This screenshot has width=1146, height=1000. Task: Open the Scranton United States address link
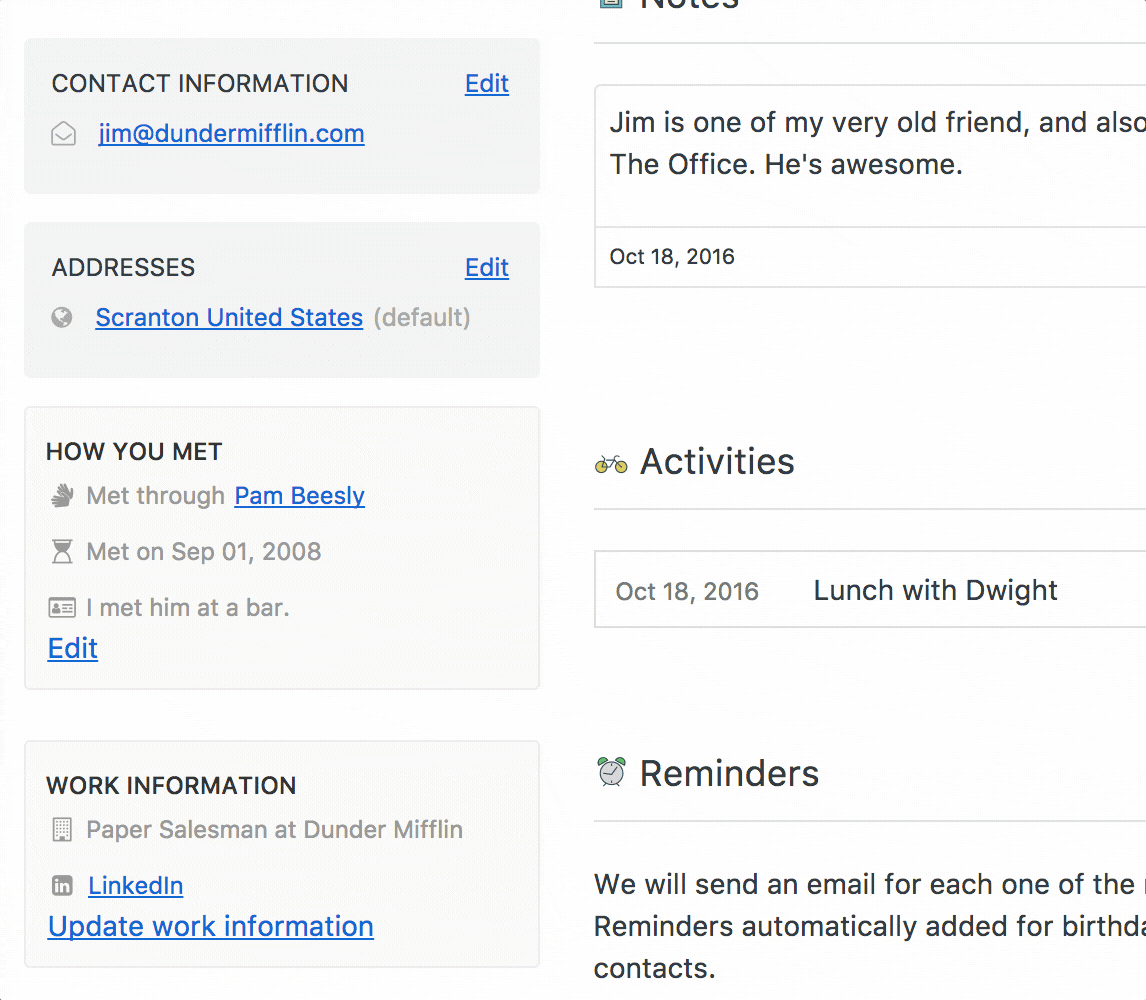click(x=229, y=317)
